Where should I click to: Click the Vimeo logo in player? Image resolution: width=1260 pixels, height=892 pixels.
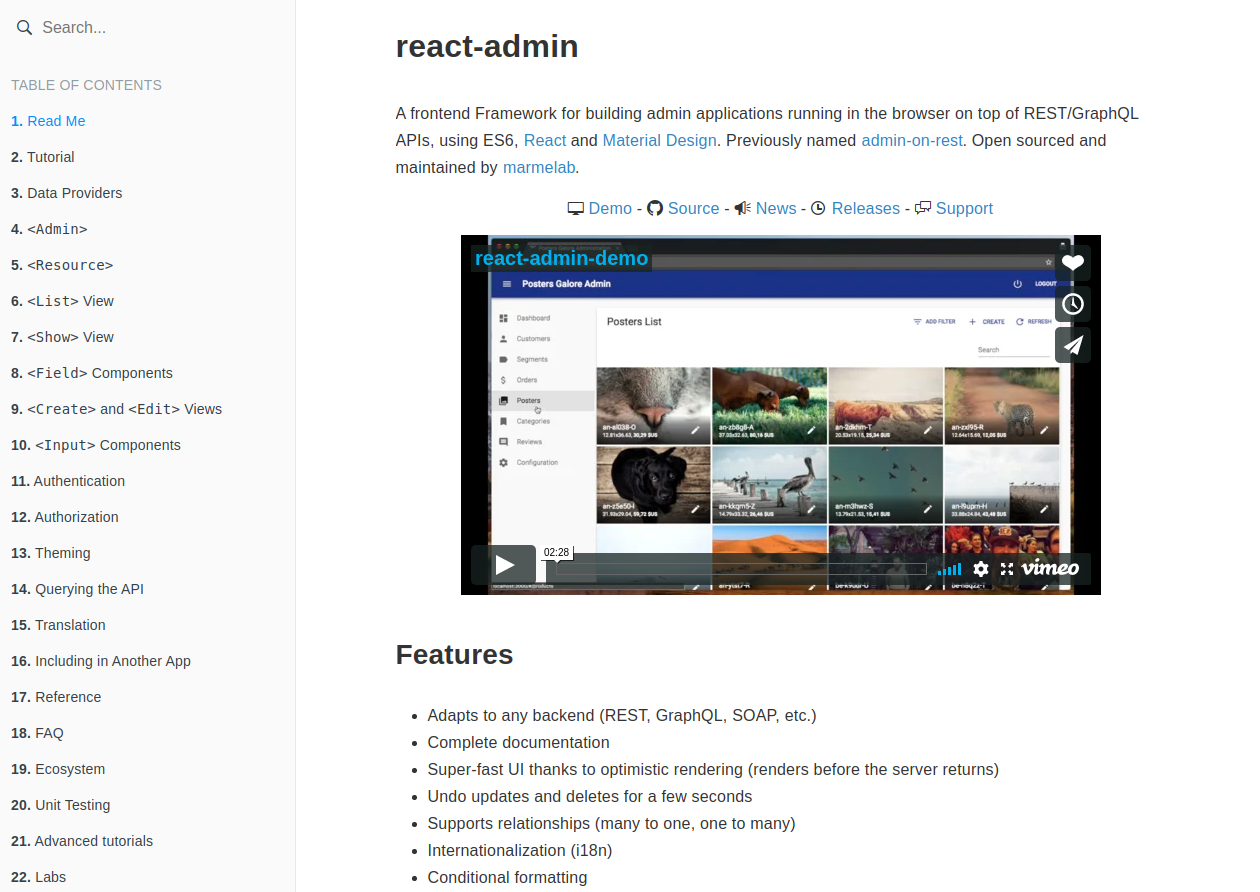point(1050,568)
